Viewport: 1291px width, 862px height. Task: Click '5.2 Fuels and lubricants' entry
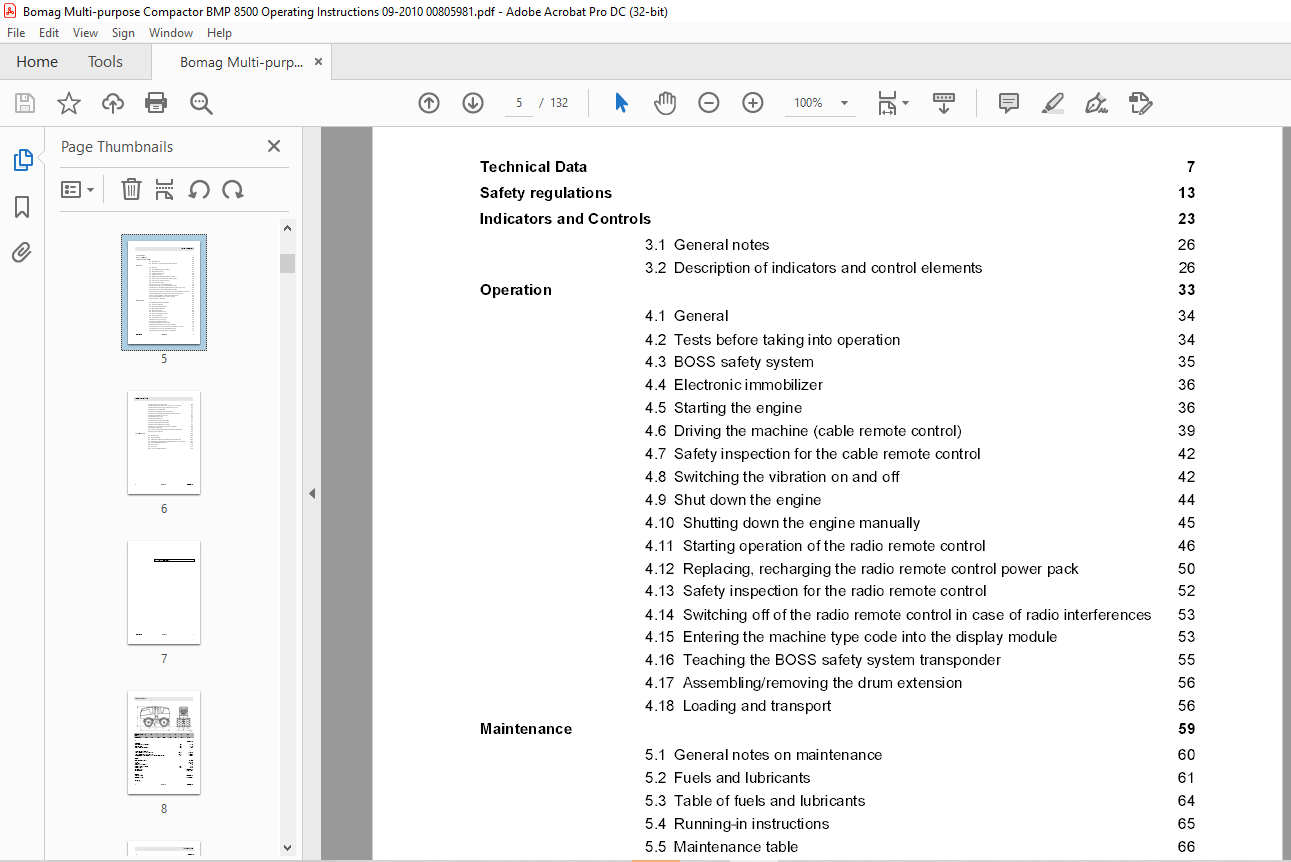[x=727, y=778]
